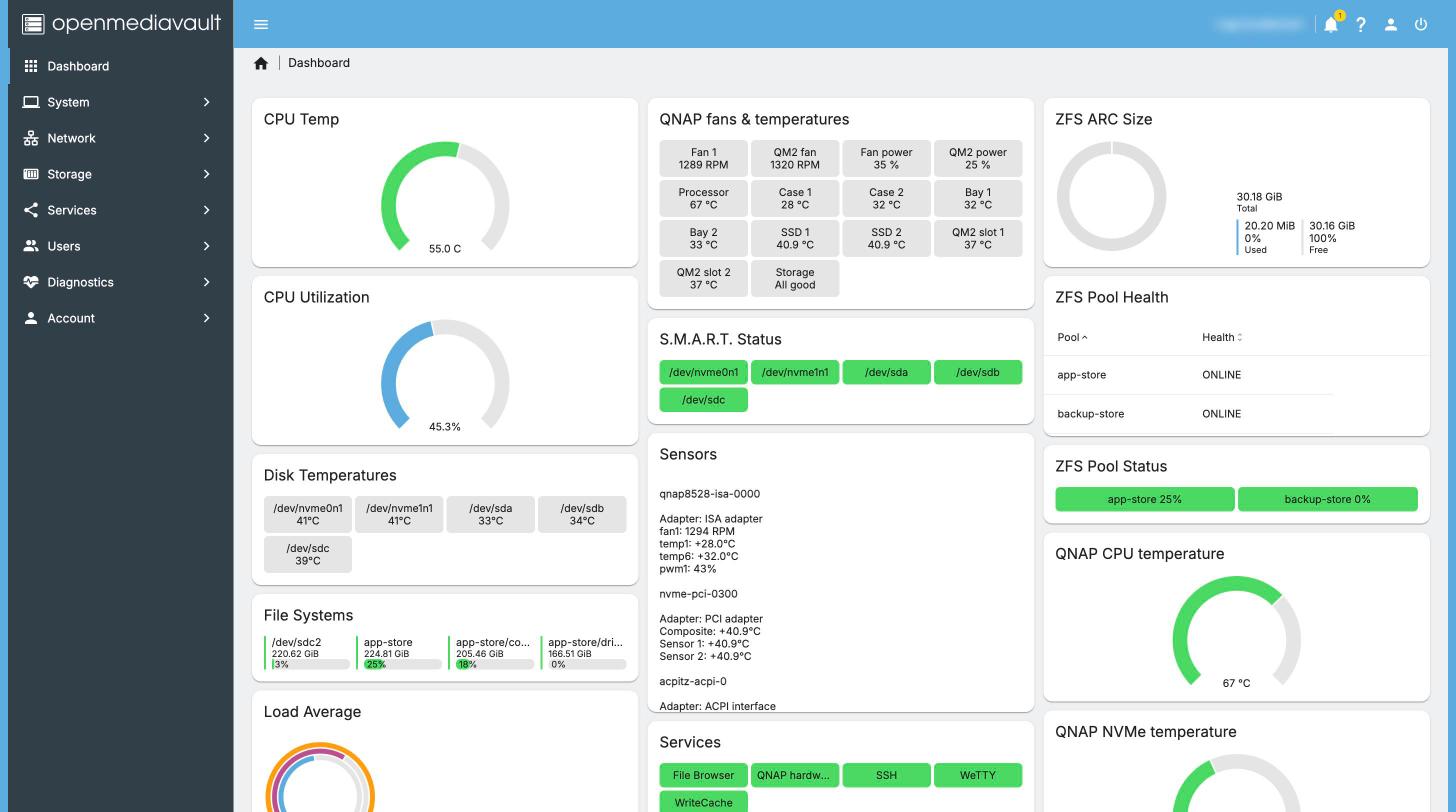
Task: Toggle the hamburger navigation menu
Action: [261, 24]
